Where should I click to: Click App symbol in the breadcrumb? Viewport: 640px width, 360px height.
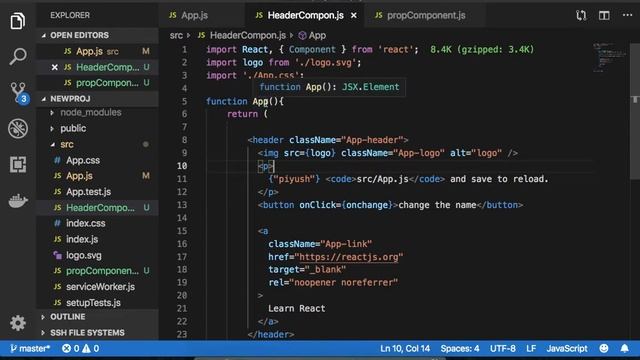point(313,36)
